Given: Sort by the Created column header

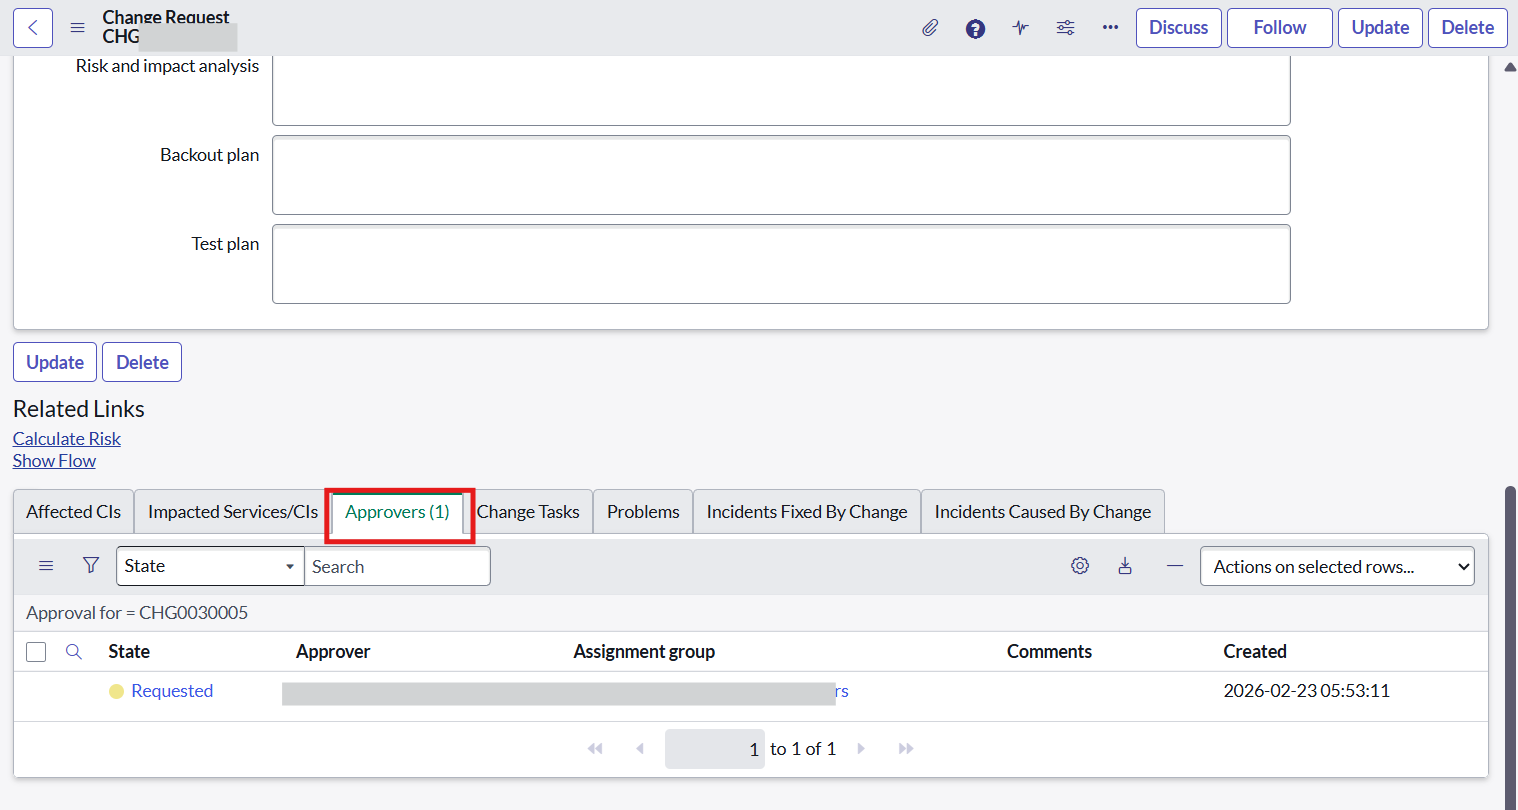Looking at the screenshot, I should tap(1255, 652).
